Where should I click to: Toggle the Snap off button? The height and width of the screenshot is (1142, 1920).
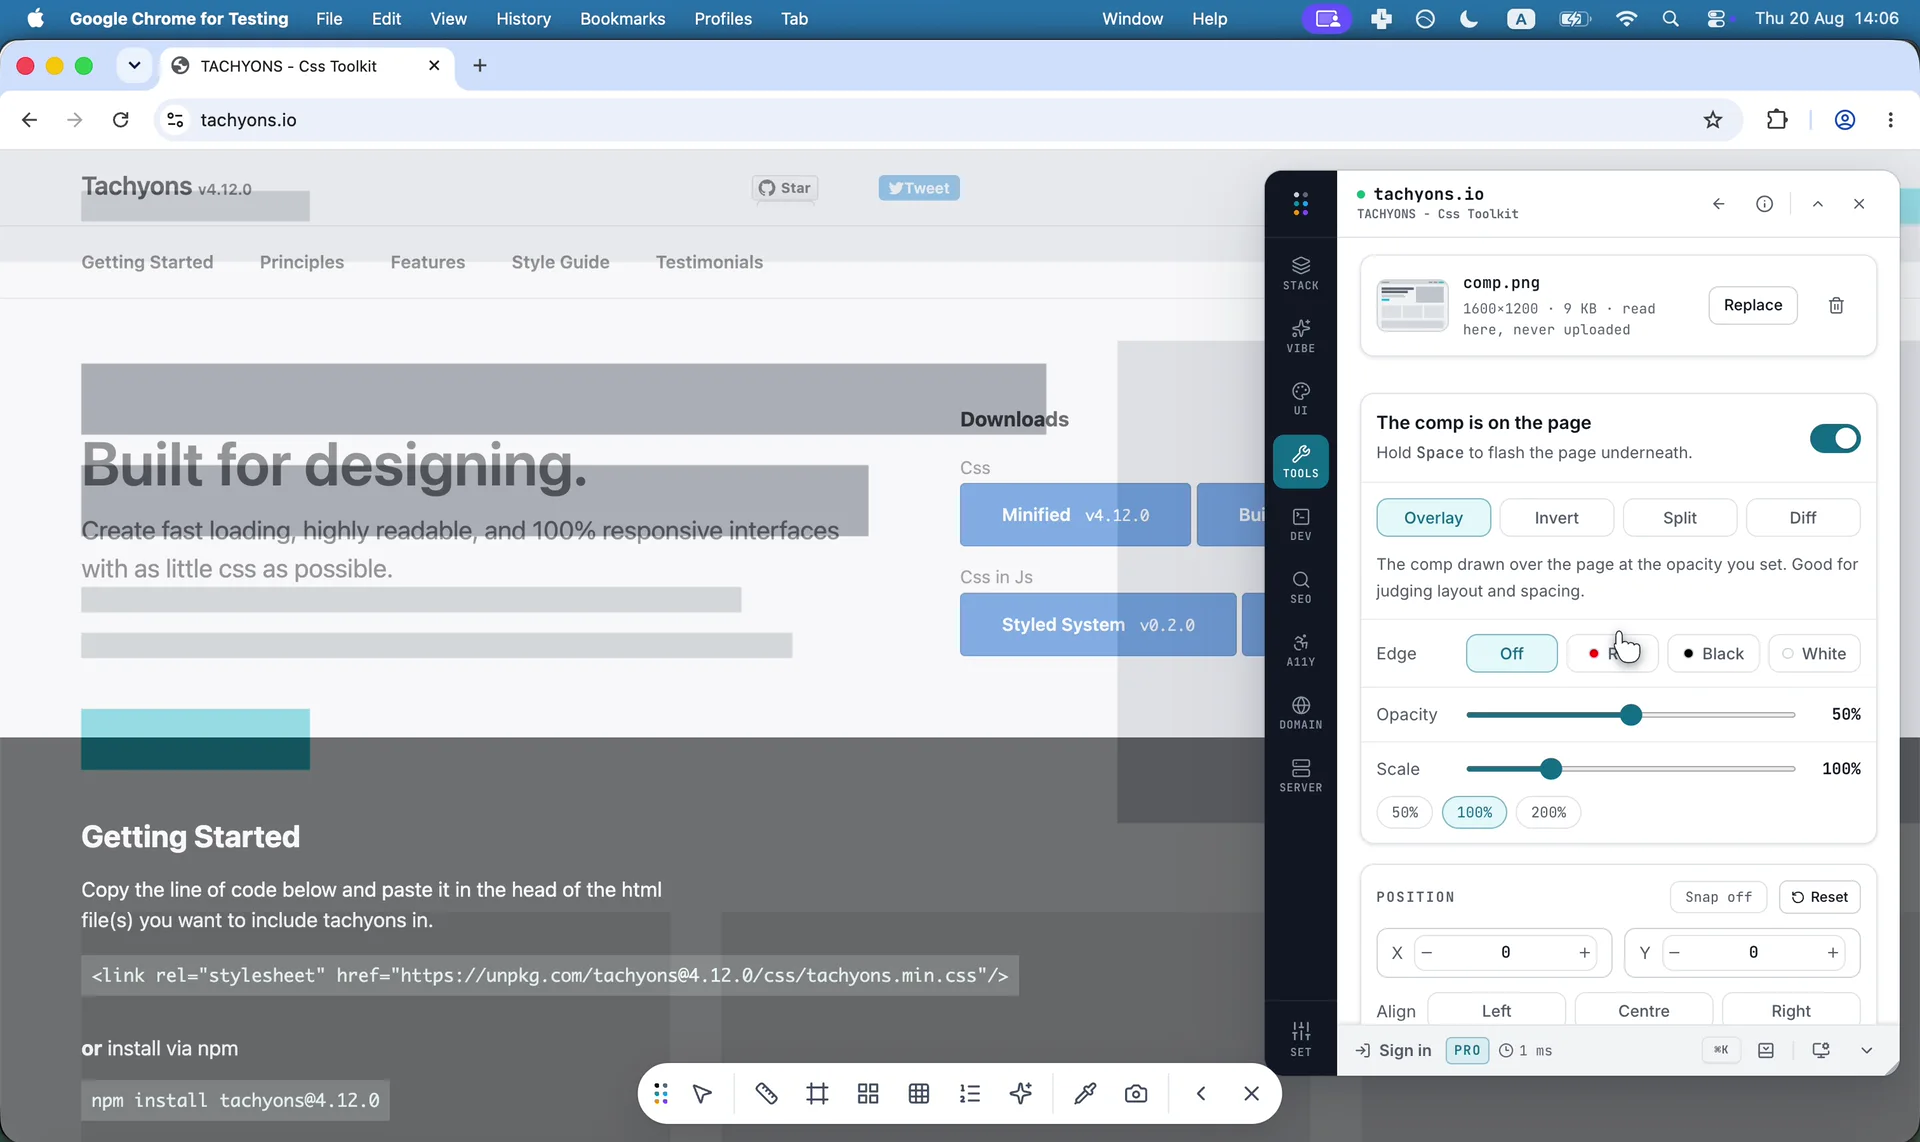tap(1718, 897)
